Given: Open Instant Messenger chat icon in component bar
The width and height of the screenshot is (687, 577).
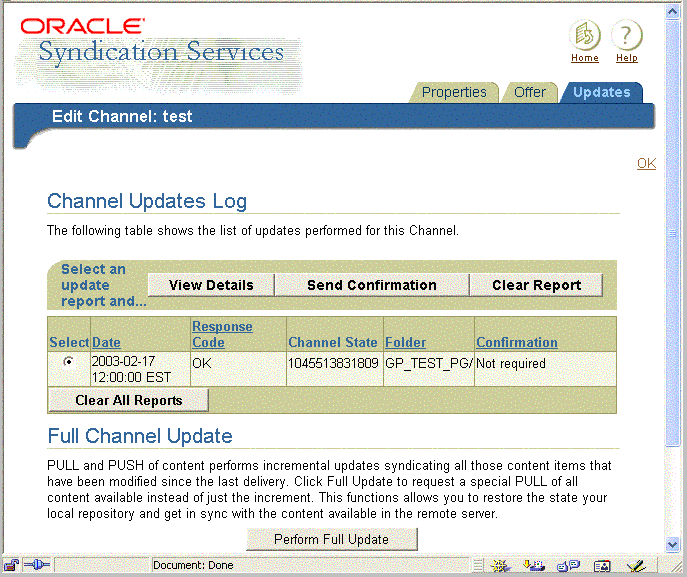Looking at the screenshot, I should [x=568, y=566].
